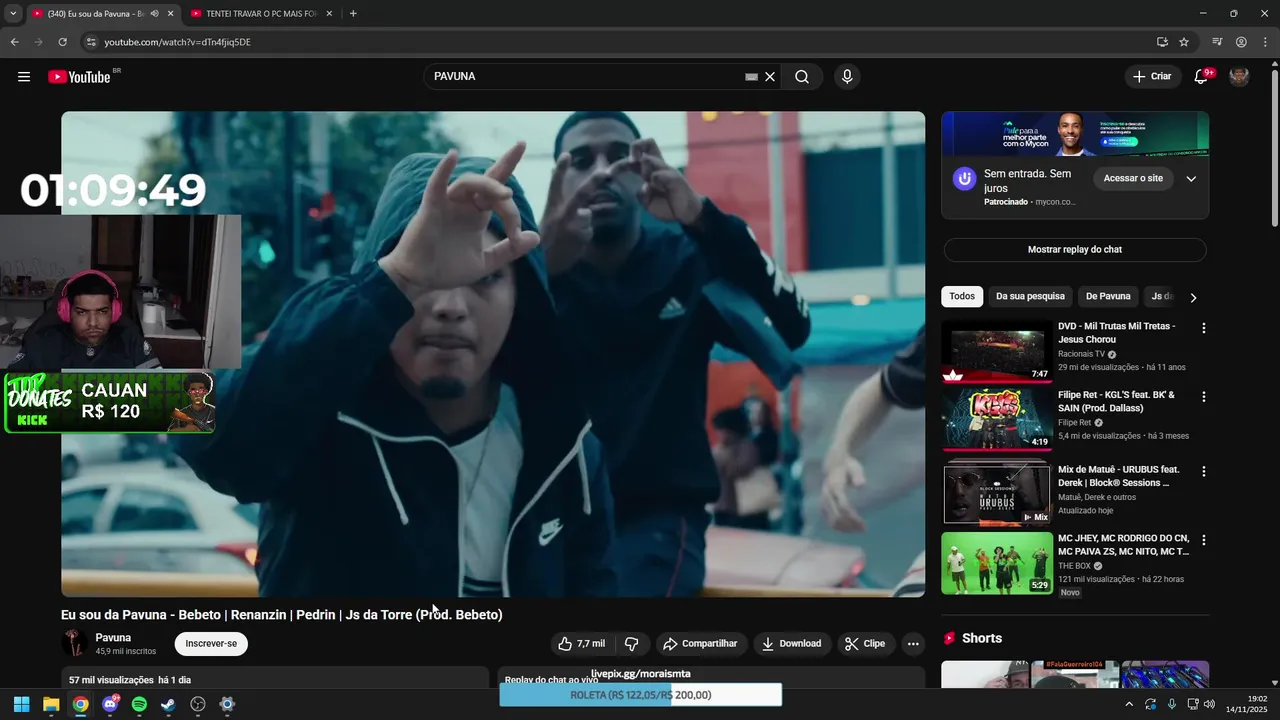The height and width of the screenshot is (720, 1280).
Task: Open Windows Start menu
Action: [21, 704]
